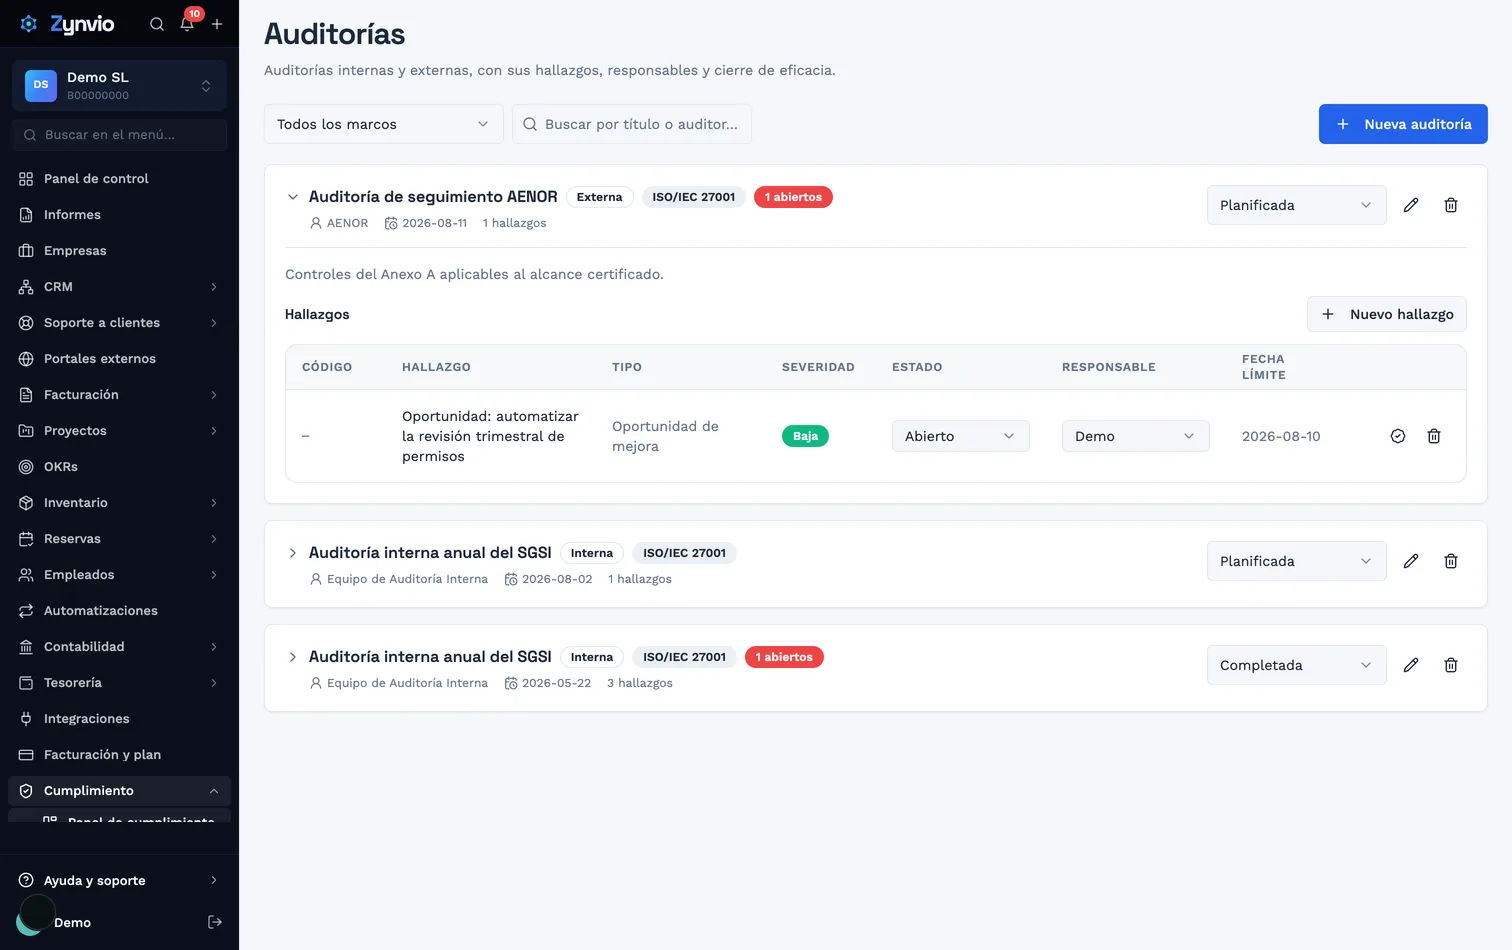Open the Abierto status dropdown for the finding
1512x950 pixels.
pos(961,436)
